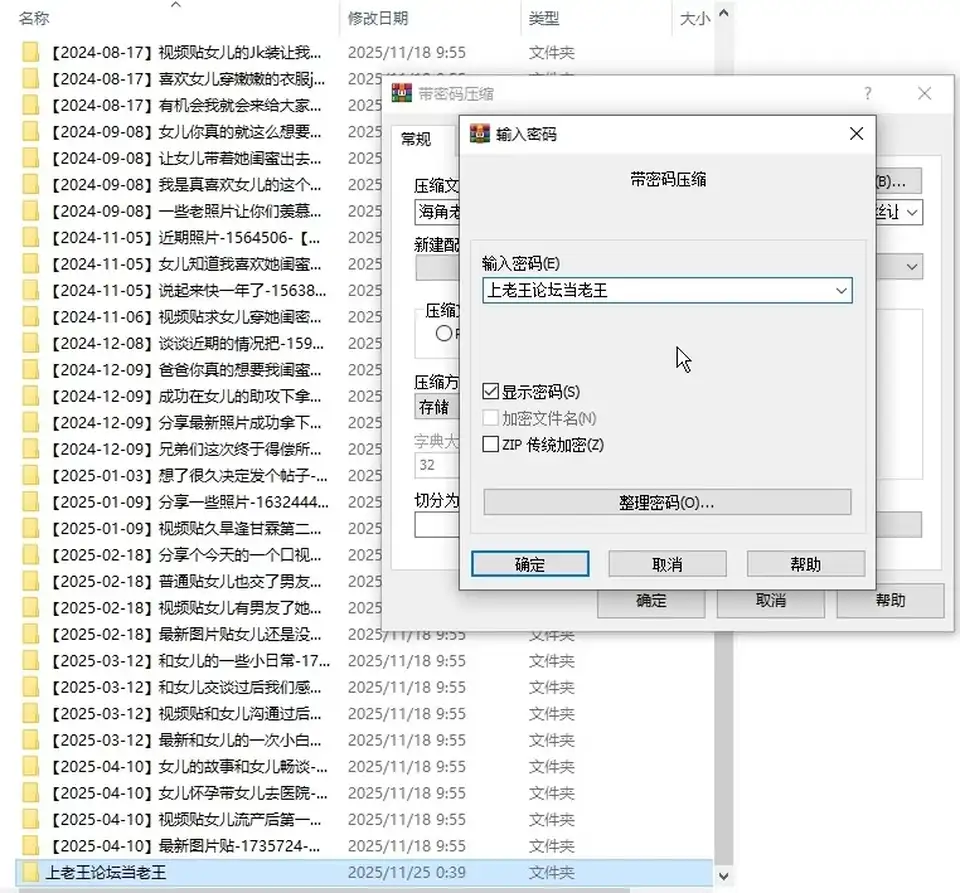
Task: Enable ZIP 传统加密(Z) checkbox
Action: pyautogui.click(x=490, y=444)
